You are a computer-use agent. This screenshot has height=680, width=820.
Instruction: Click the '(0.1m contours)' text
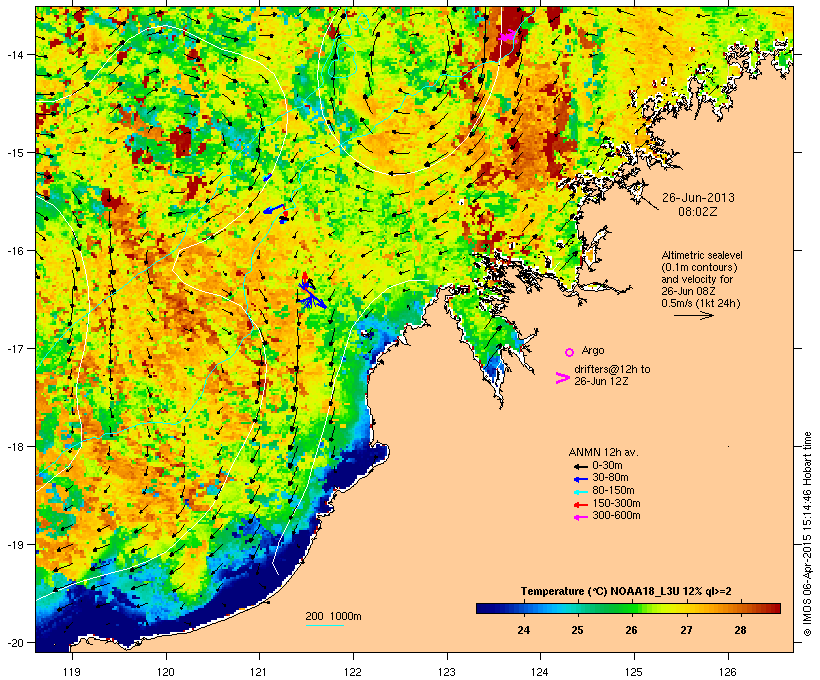pos(699,267)
